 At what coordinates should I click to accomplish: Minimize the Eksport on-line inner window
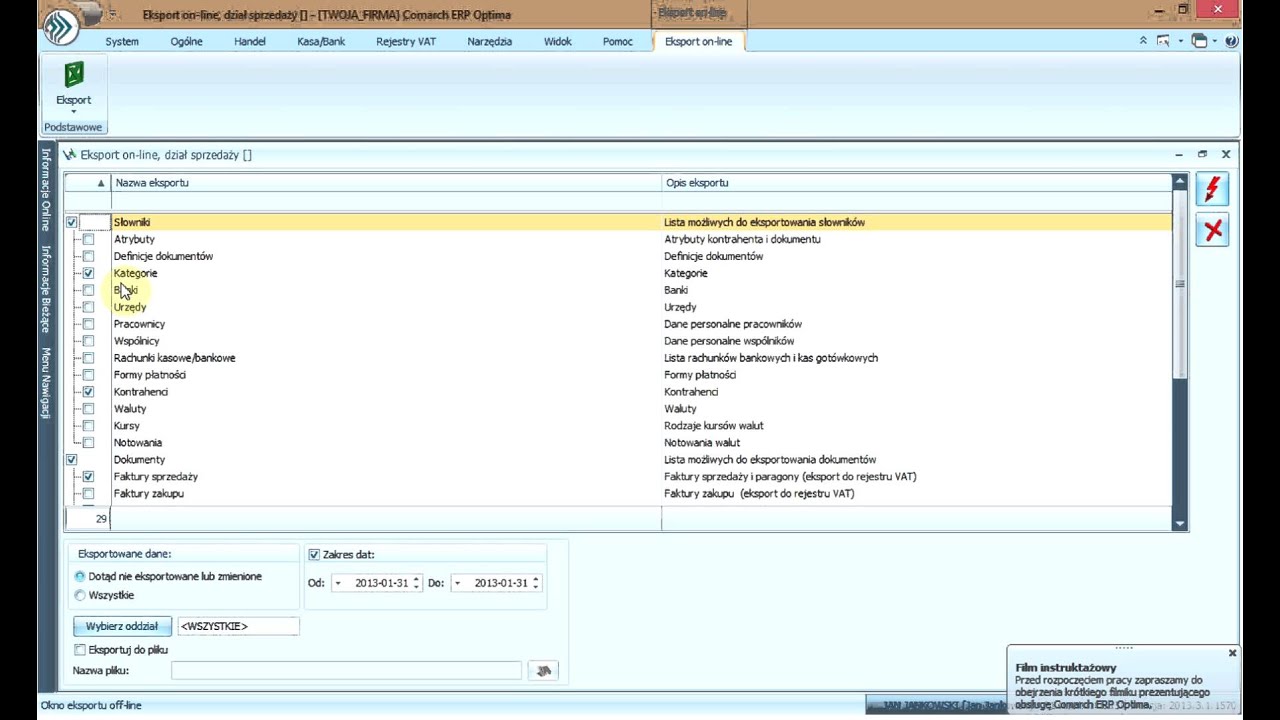coord(1179,155)
